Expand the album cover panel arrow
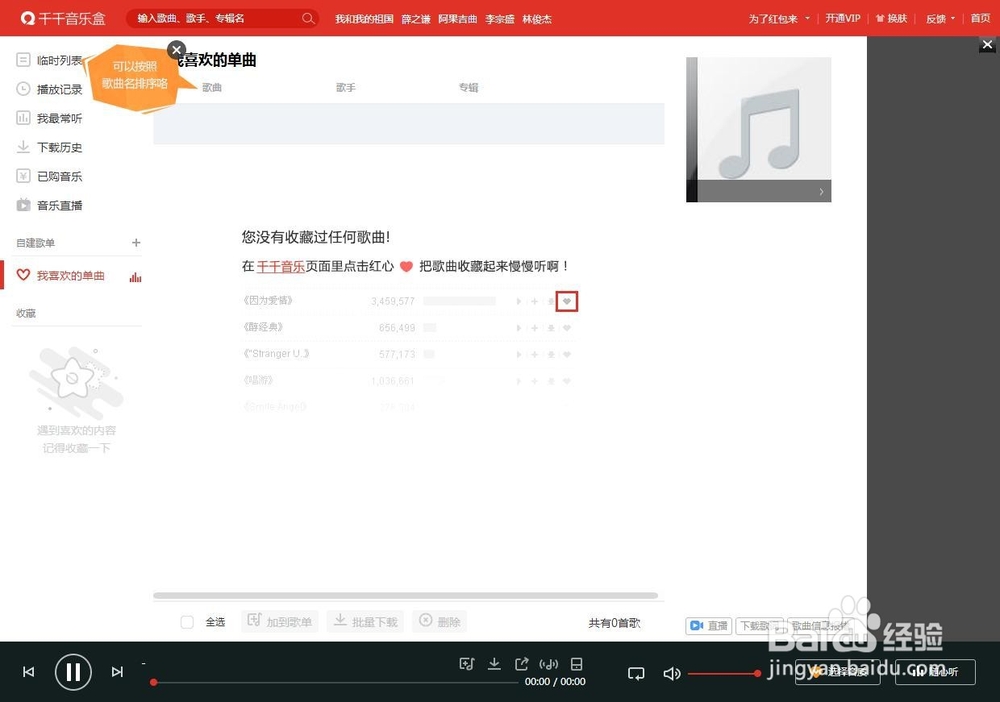This screenshot has width=1000, height=702. coord(822,190)
